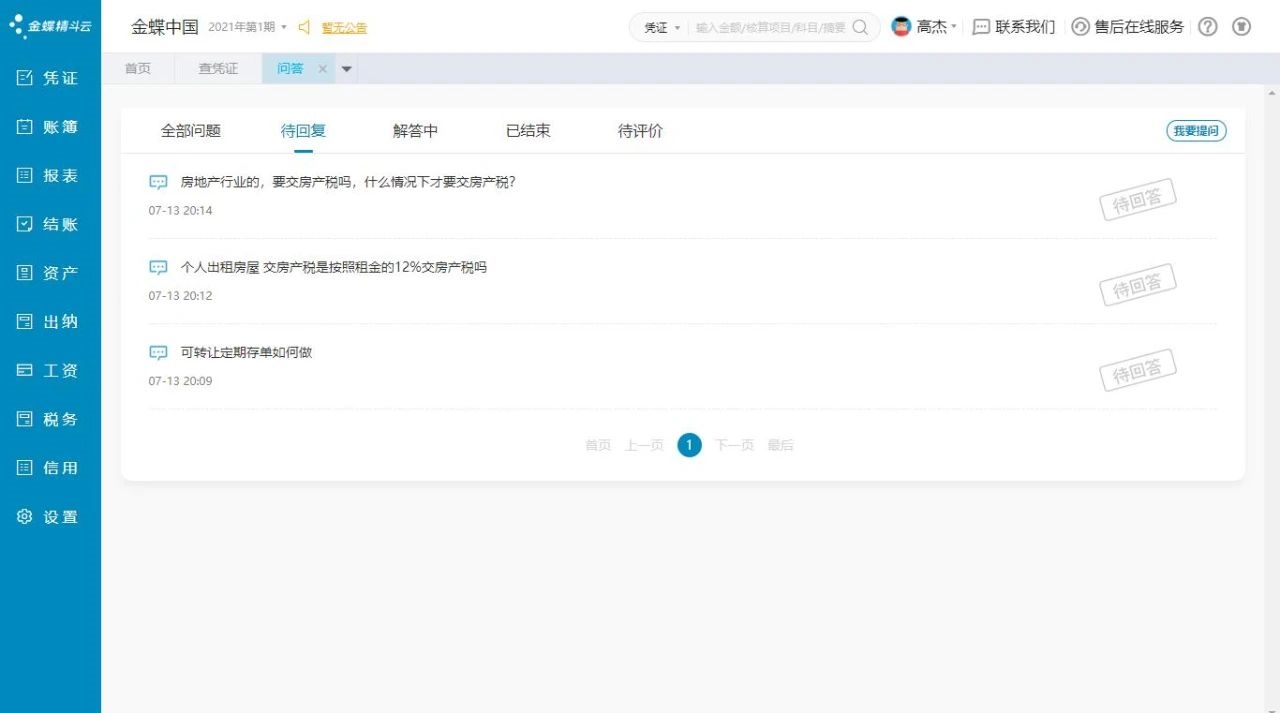
Task: Click the 我要提问 button
Action: [1196, 131]
